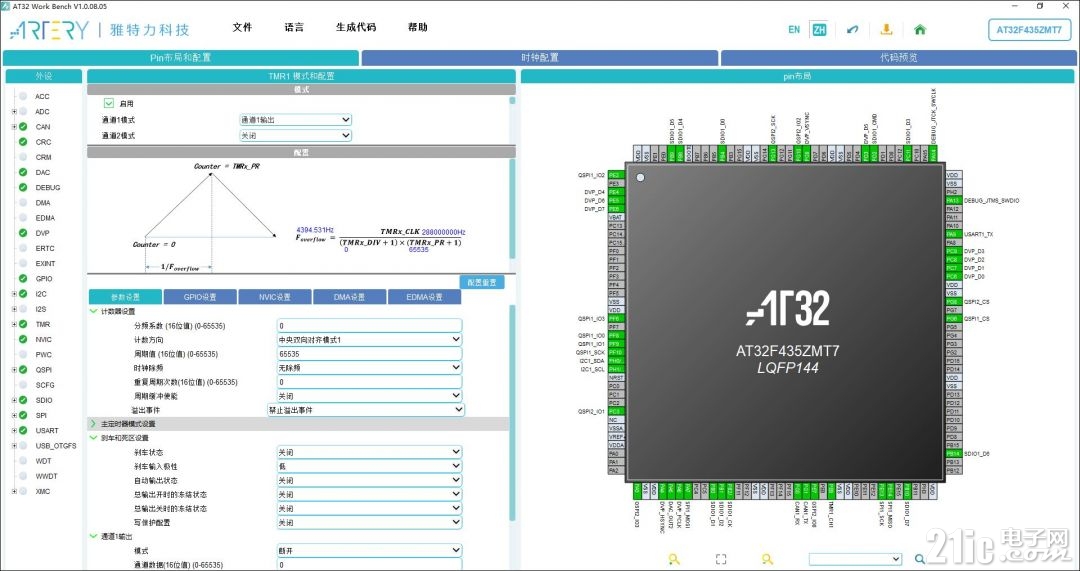
Task: Open pin search dropdown below chip
Action: pos(855,559)
